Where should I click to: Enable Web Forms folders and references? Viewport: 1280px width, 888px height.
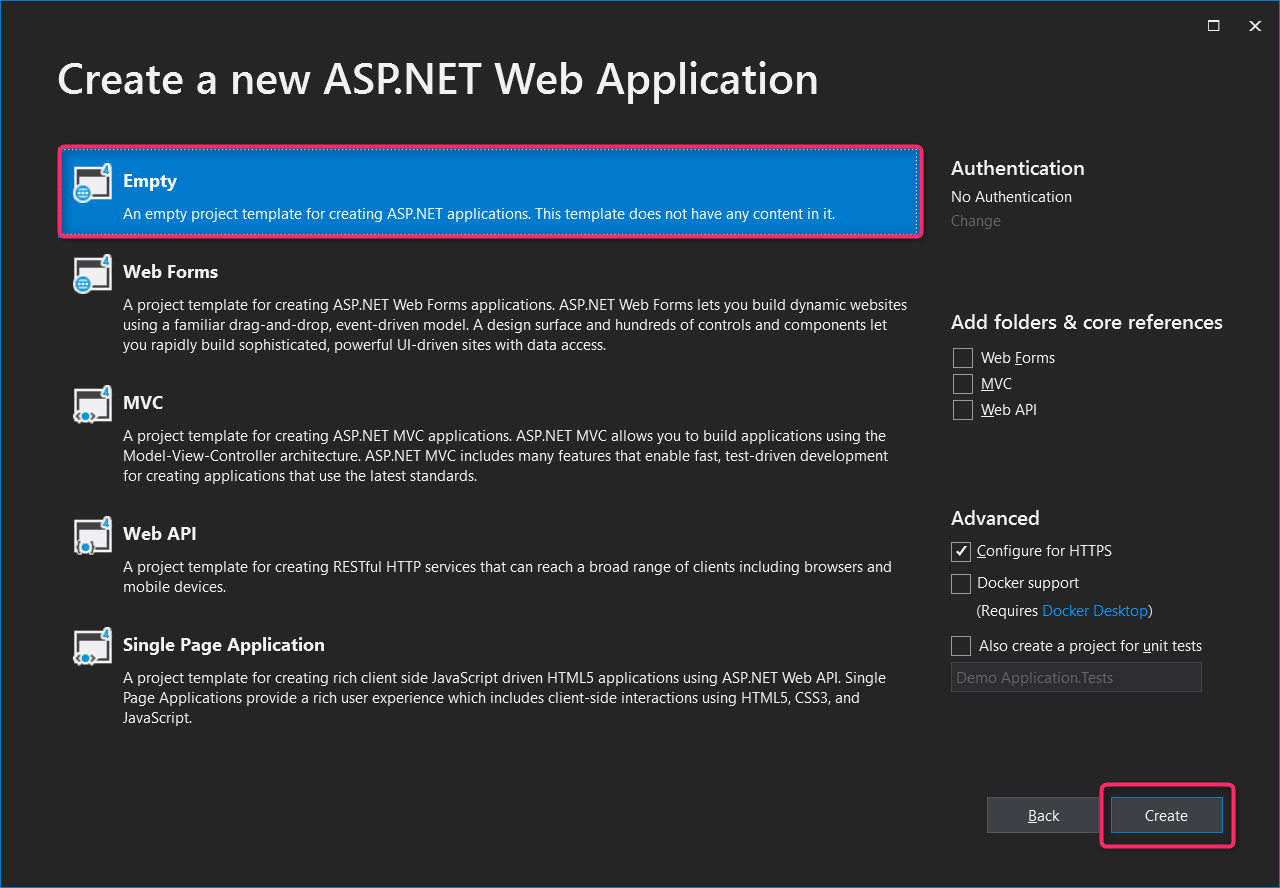(x=963, y=358)
